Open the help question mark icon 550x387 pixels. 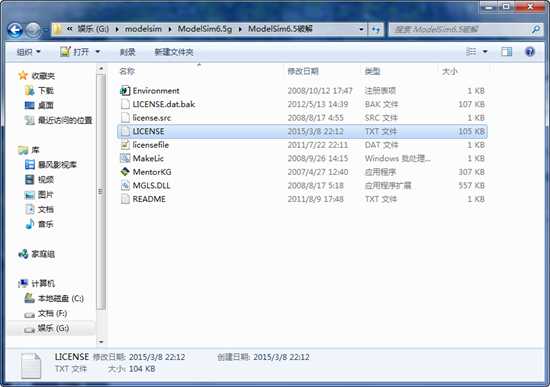click(x=530, y=52)
